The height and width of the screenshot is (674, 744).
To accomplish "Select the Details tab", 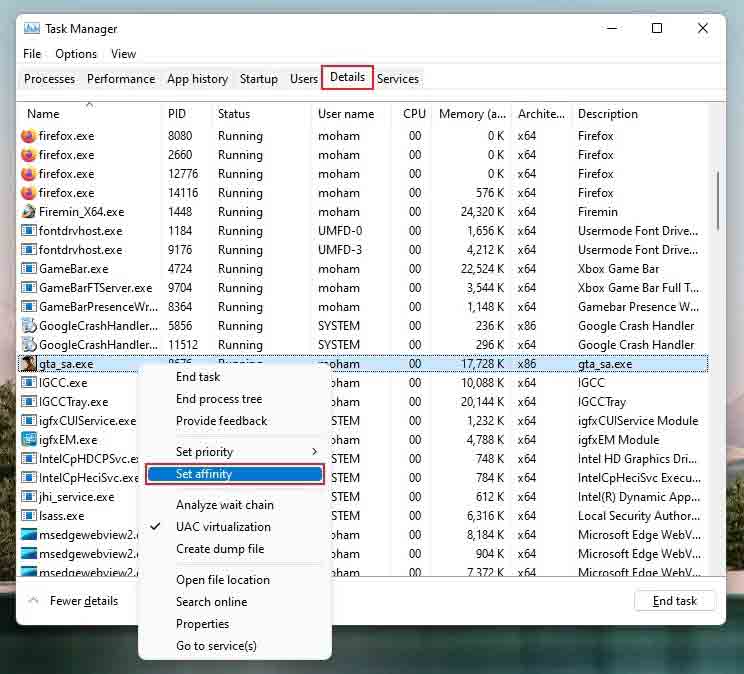I will [x=347, y=77].
